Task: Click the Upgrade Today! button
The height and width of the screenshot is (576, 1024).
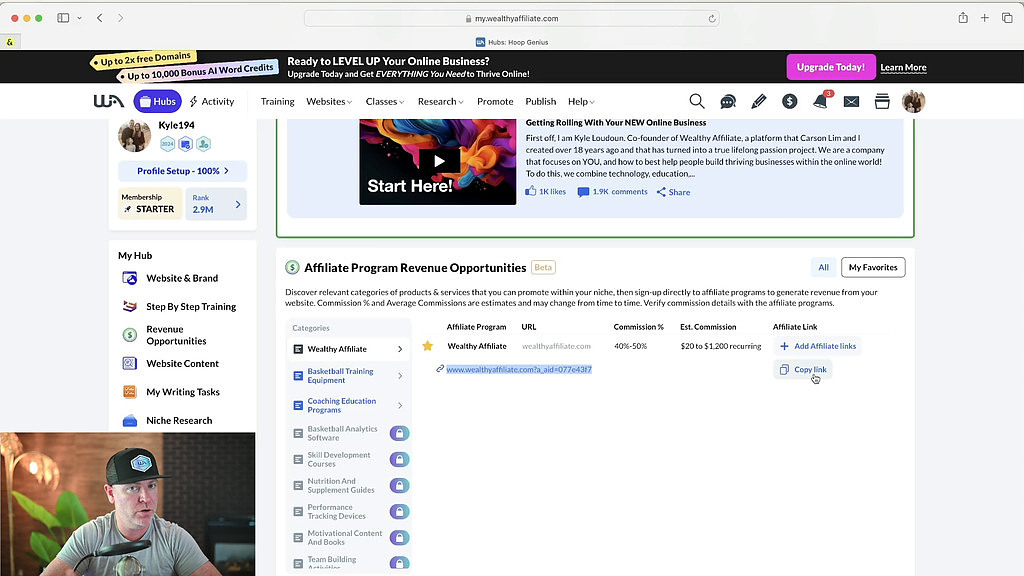Action: pos(830,67)
